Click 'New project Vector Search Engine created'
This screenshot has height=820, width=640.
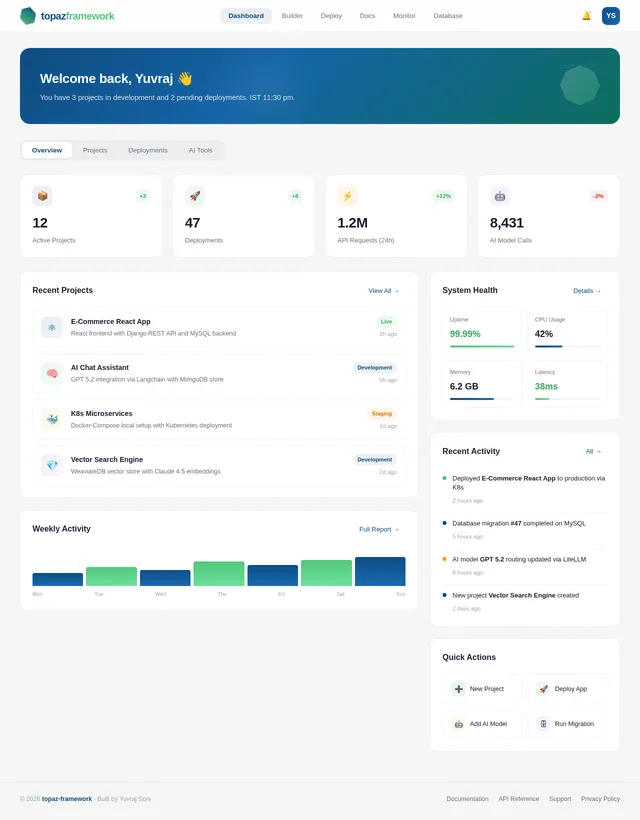[516, 595]
